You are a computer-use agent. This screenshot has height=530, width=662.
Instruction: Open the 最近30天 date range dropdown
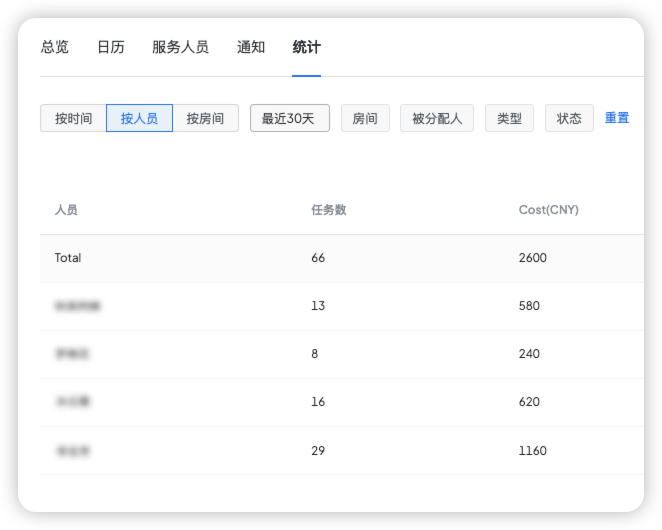[289, 118]
